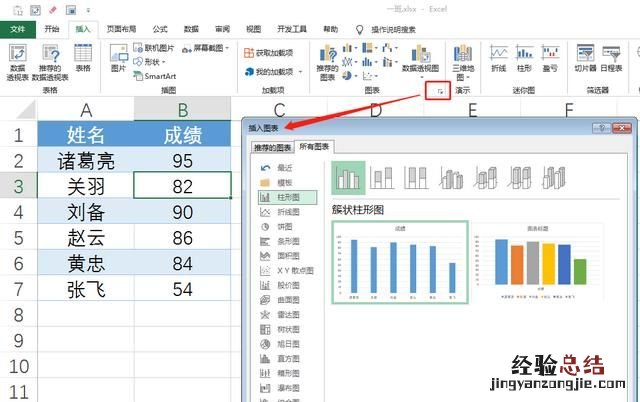Open the File (文件) tab
This screenshot has width=640, height=402.
[18, 29]
